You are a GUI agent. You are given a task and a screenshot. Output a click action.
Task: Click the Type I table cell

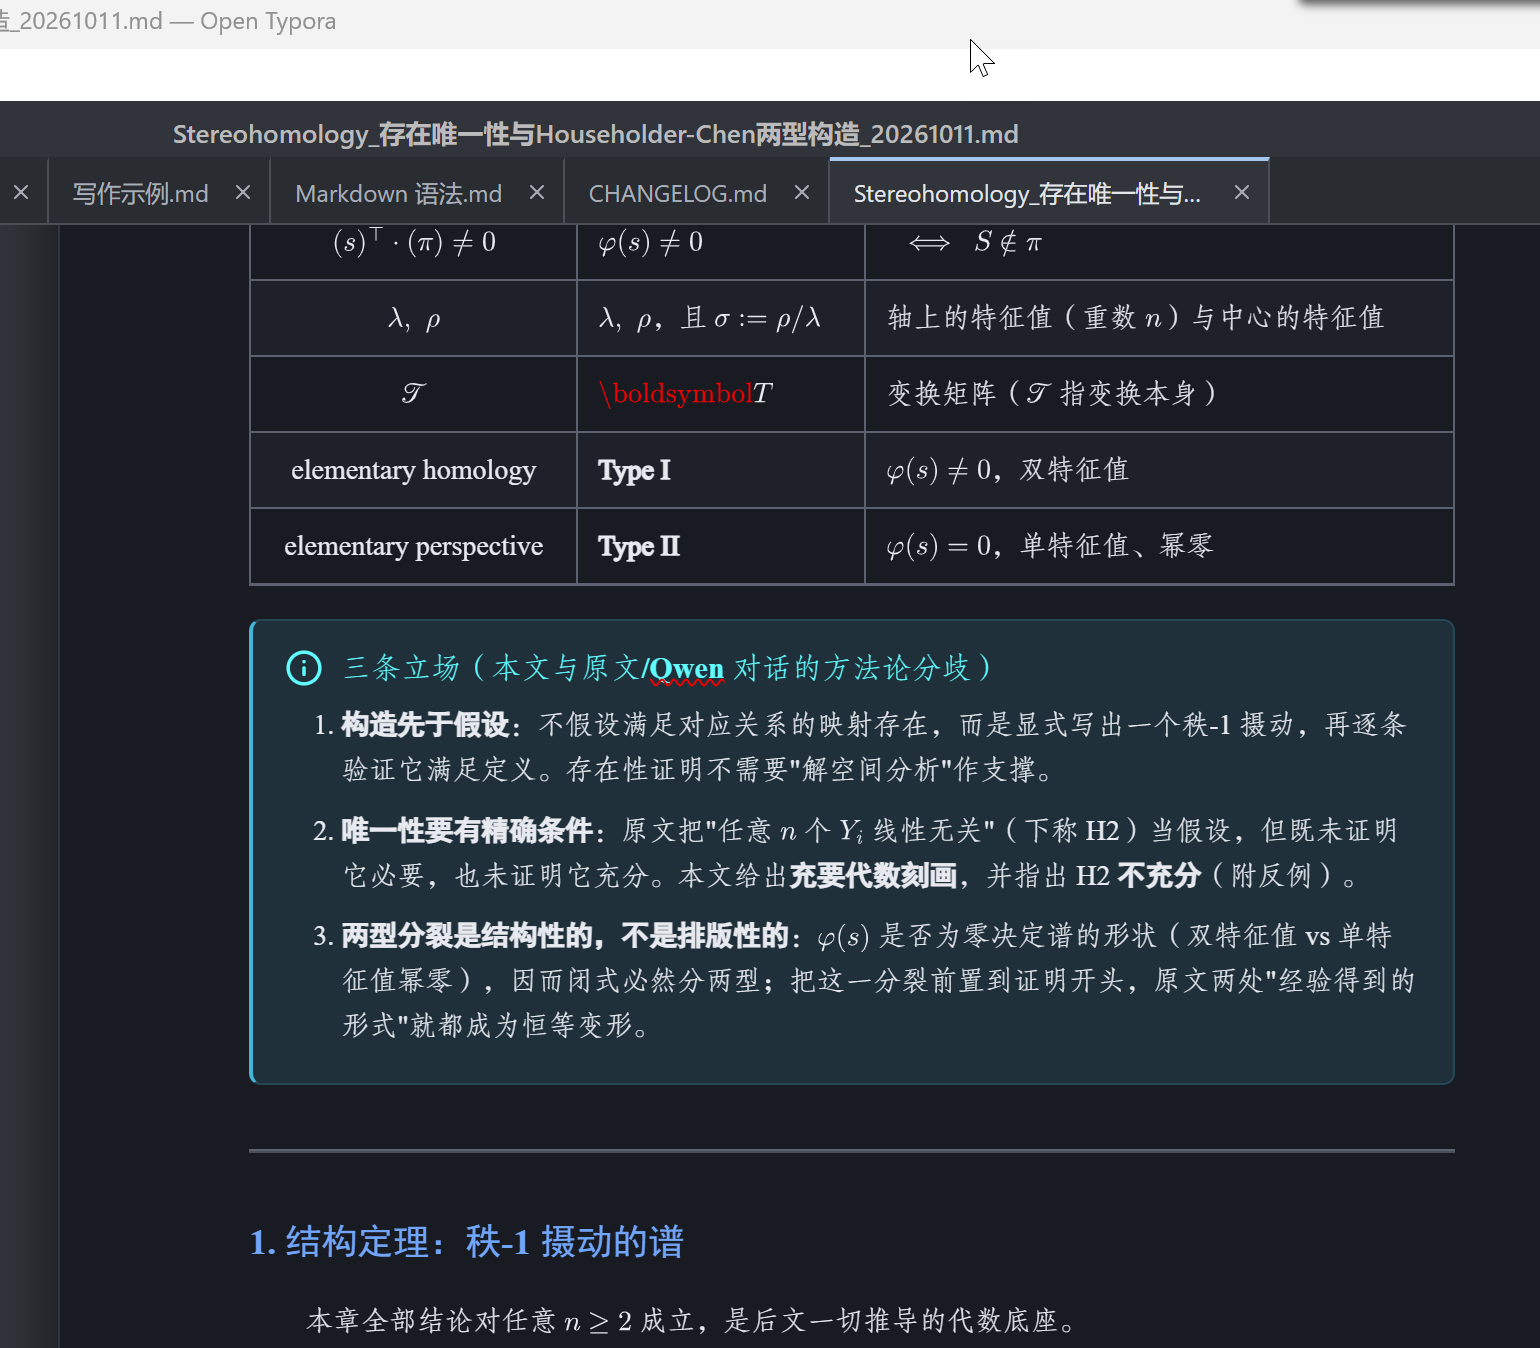(720, 470)
